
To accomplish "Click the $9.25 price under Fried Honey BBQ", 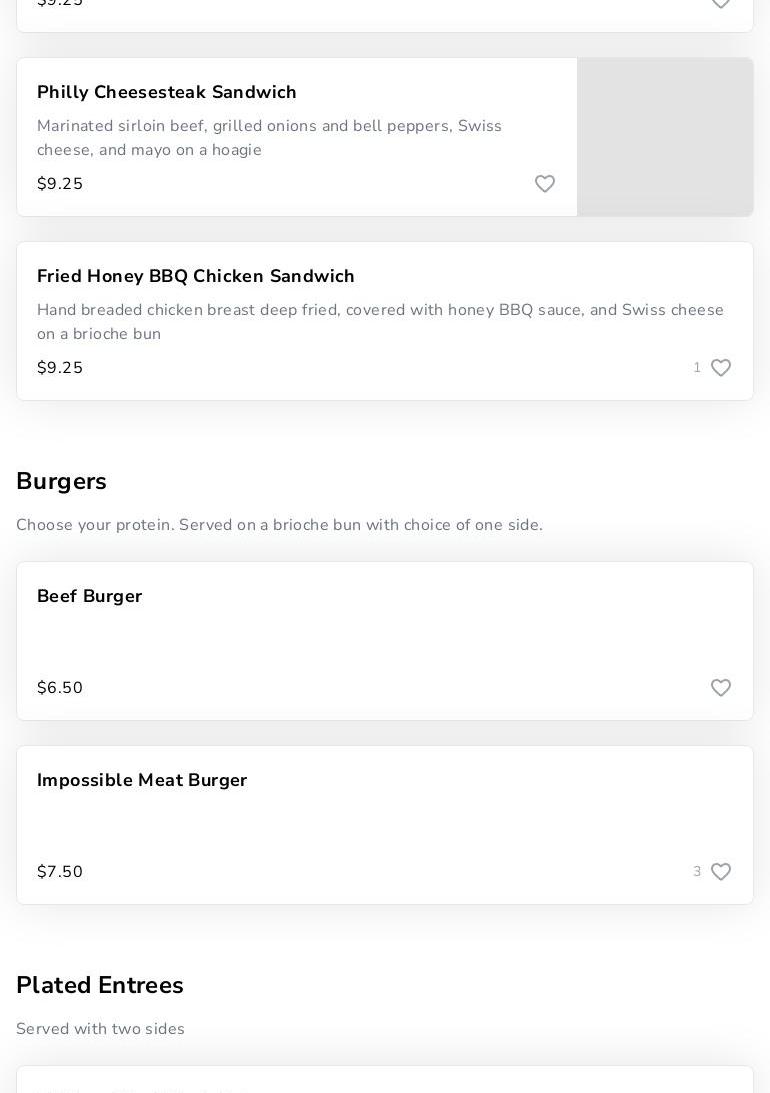I will 60,367.
